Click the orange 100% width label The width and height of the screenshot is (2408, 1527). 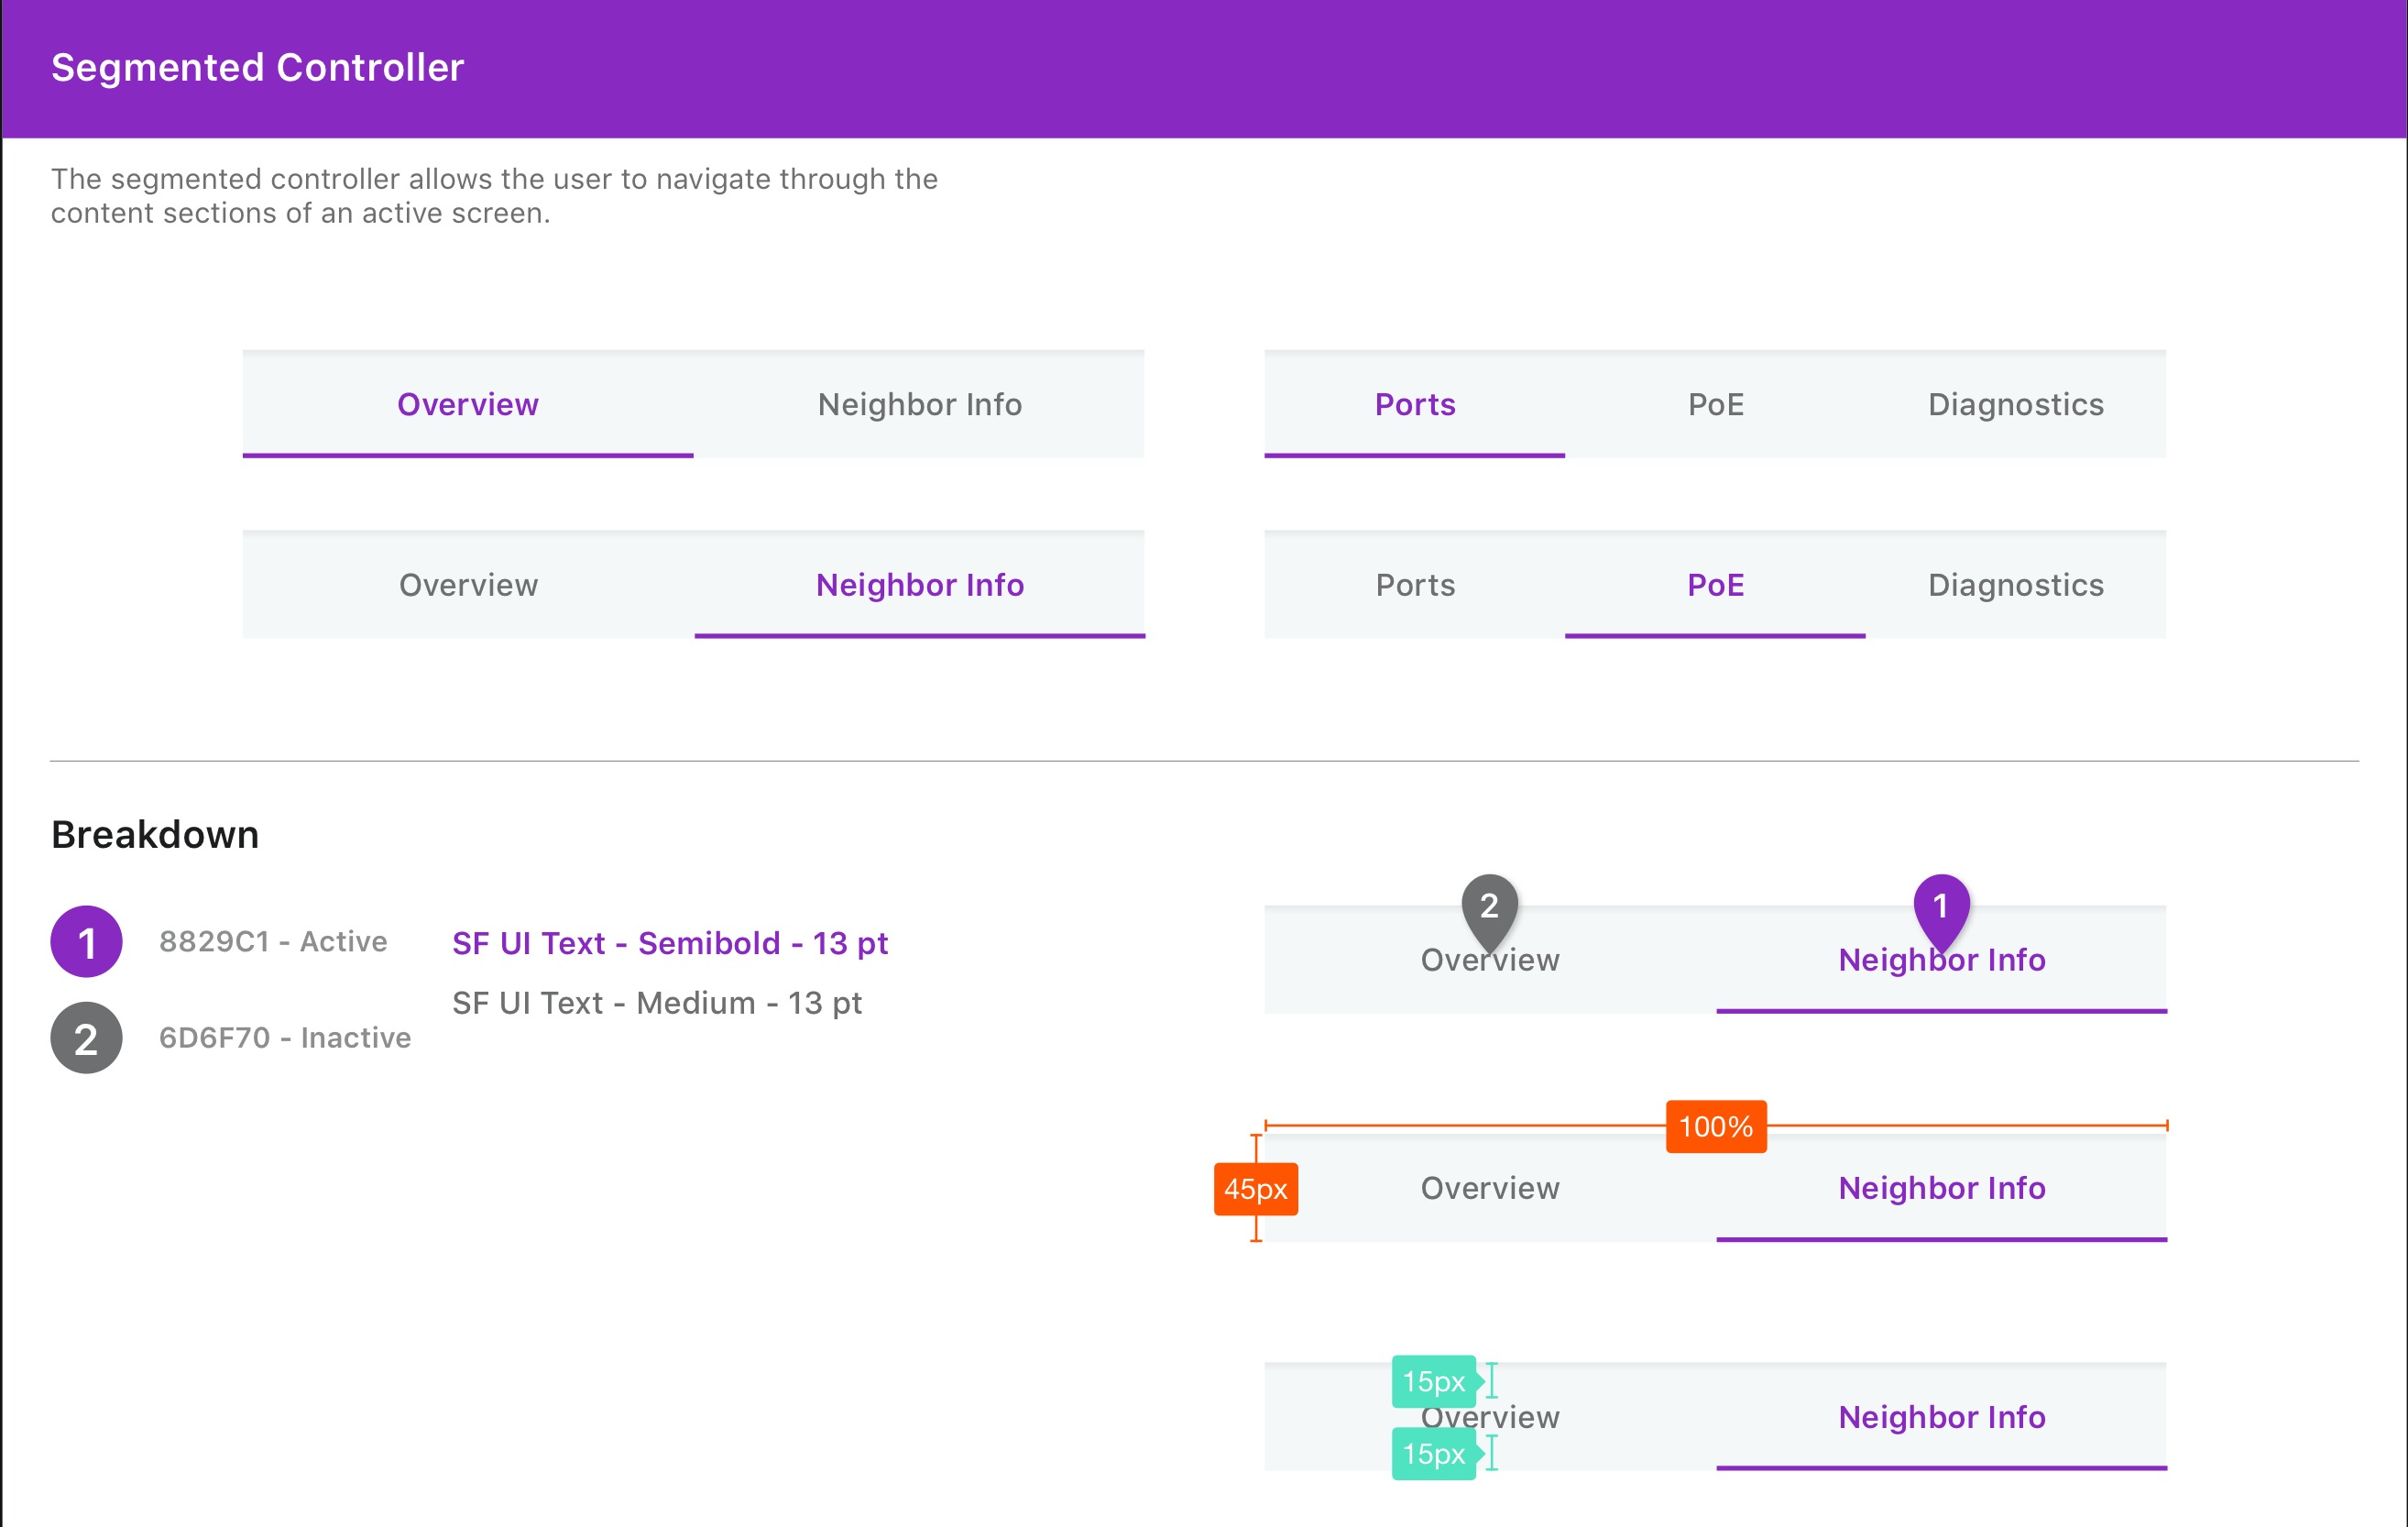coord(1716,1127)
